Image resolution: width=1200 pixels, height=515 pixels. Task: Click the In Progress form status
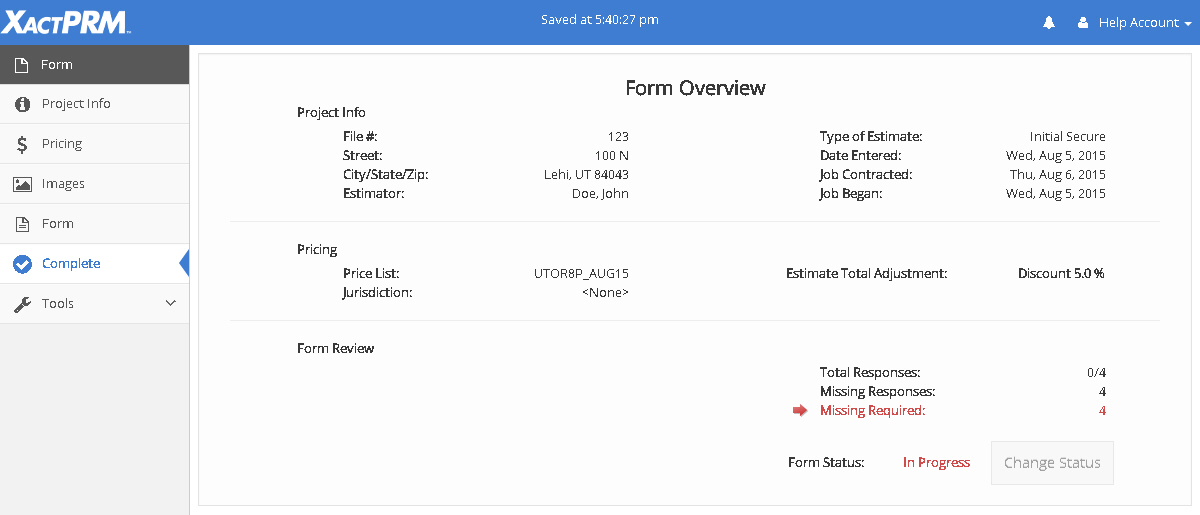936,463
